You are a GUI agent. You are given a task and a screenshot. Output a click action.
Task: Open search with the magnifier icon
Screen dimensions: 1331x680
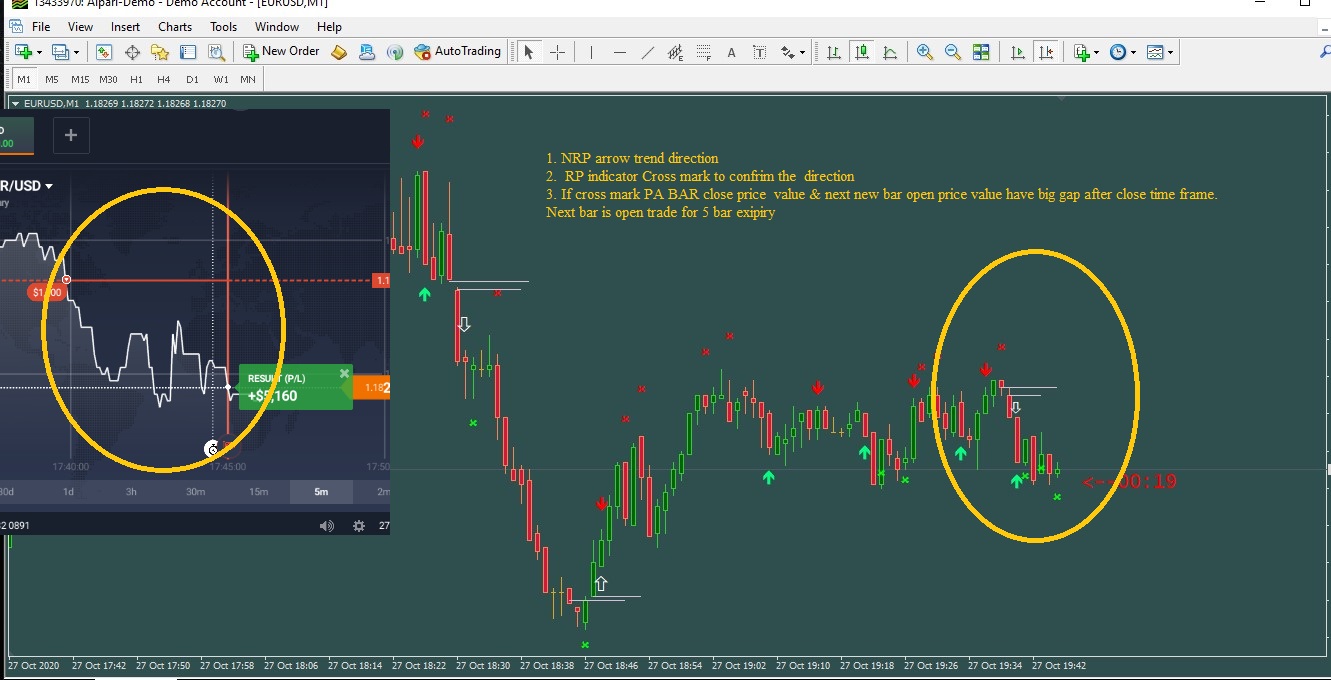point(1325,52)
